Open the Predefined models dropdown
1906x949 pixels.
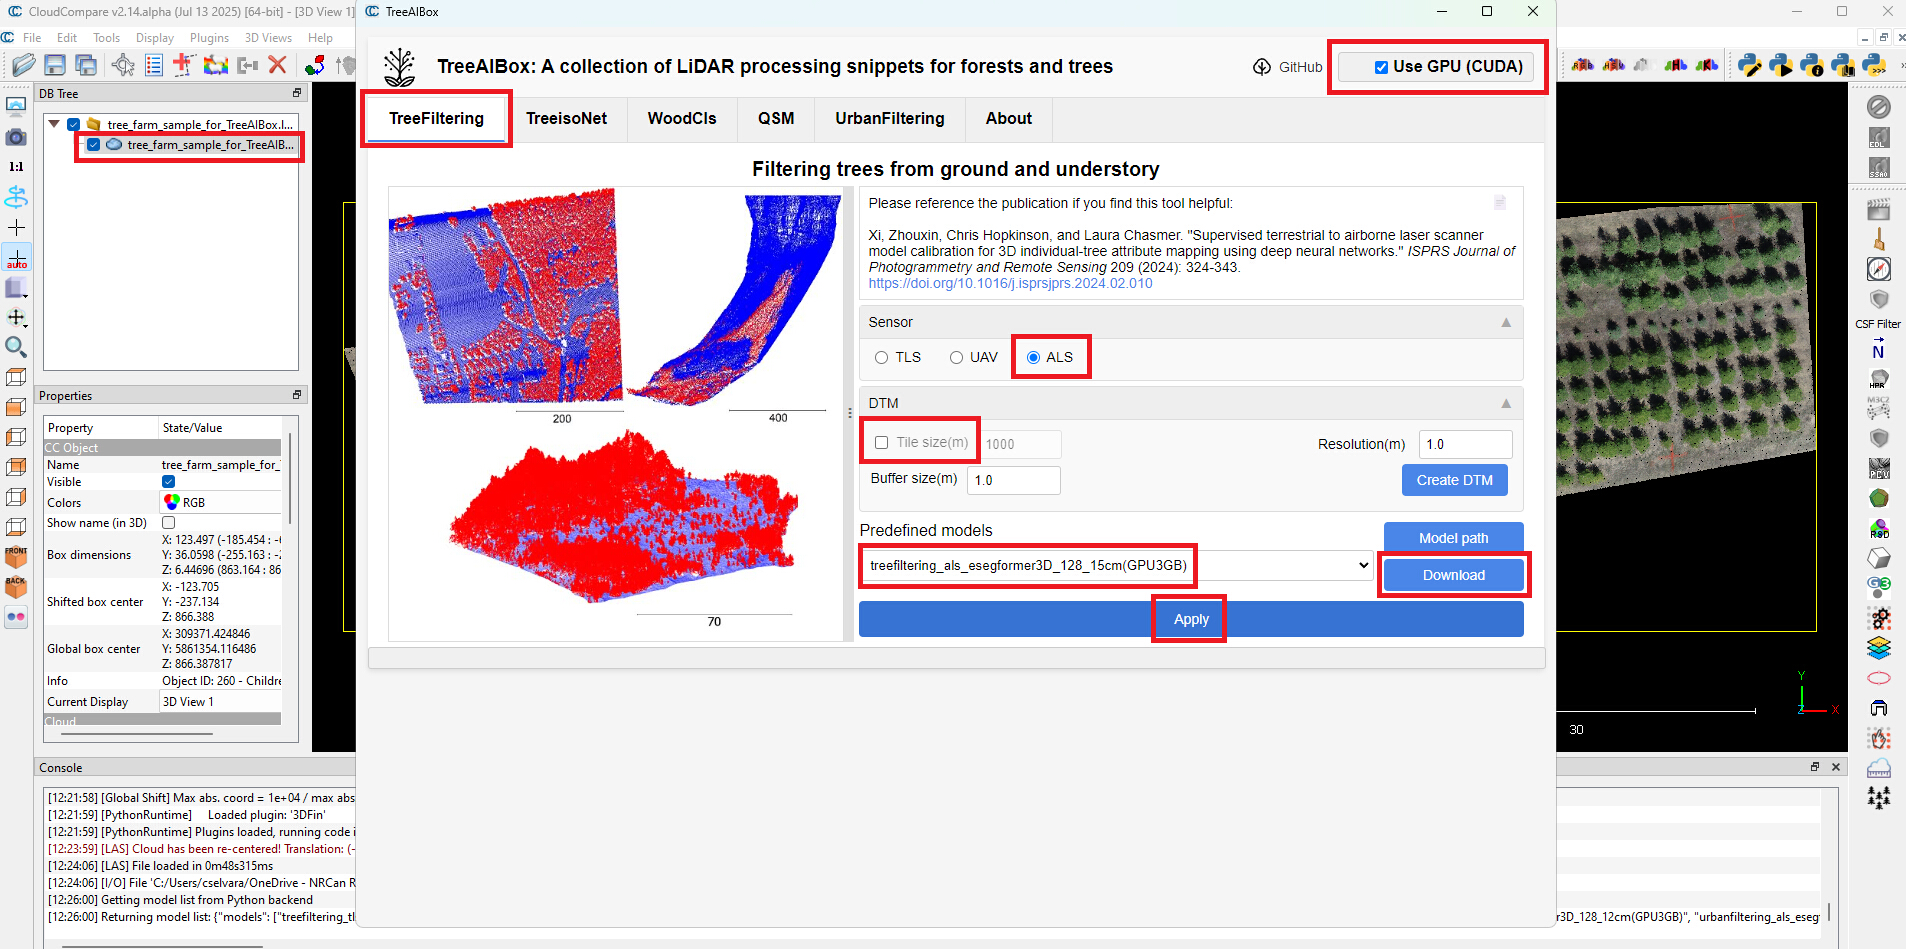(x=1116, y=566)
